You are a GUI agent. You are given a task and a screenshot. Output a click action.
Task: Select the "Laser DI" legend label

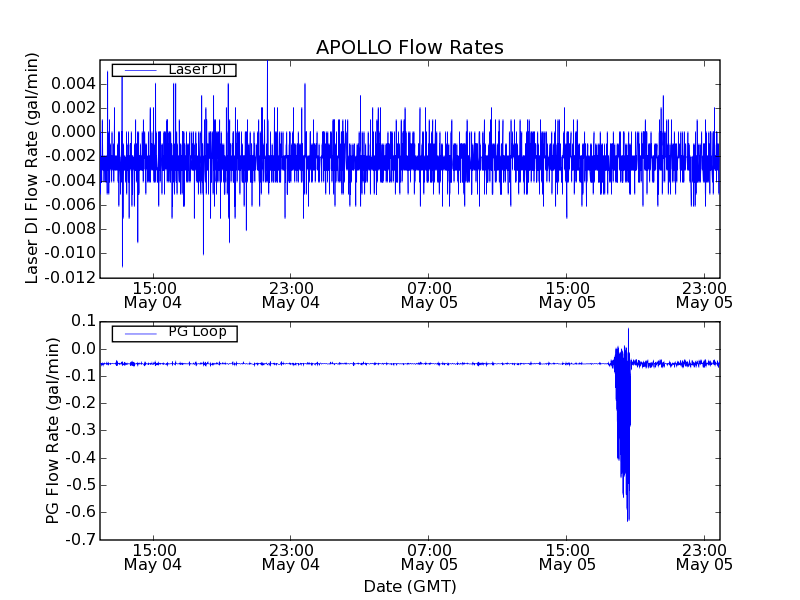point(196,69)
